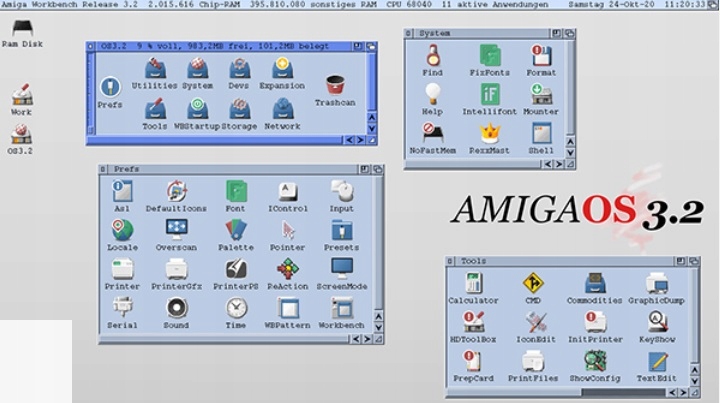Select the CMD tool icon
Image resolution: width=720 pixels, height=403 pixels.
click(x=533, y=283)
